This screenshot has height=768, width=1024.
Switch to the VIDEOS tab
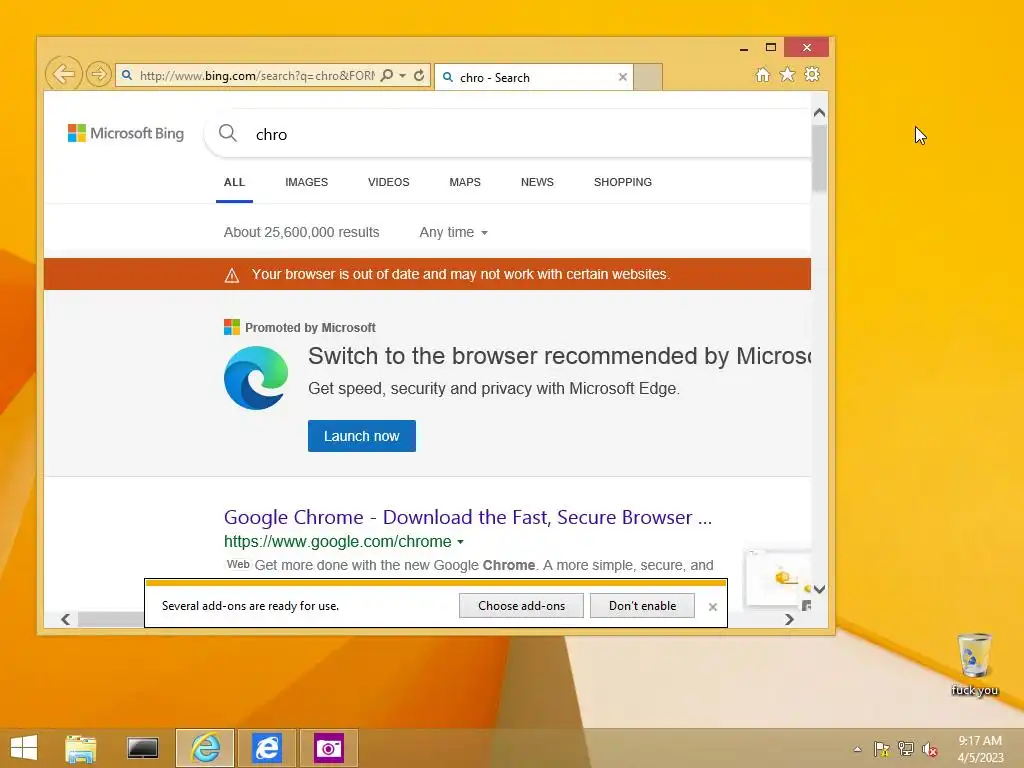coord(389,182)
